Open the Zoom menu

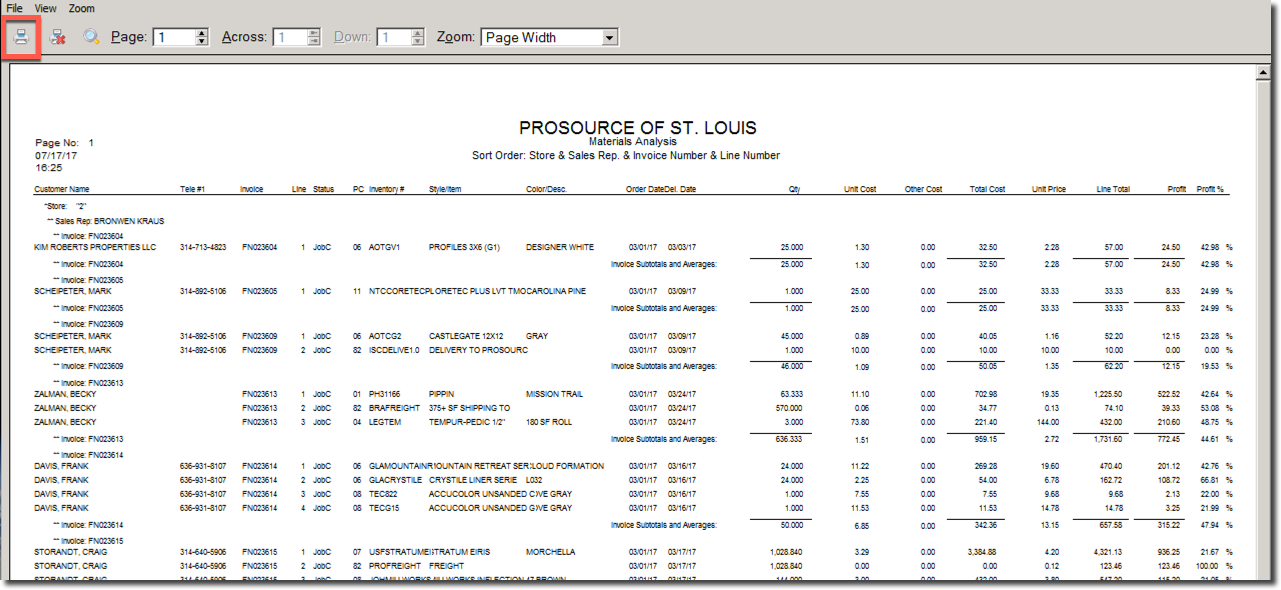(x=82, y=8)
